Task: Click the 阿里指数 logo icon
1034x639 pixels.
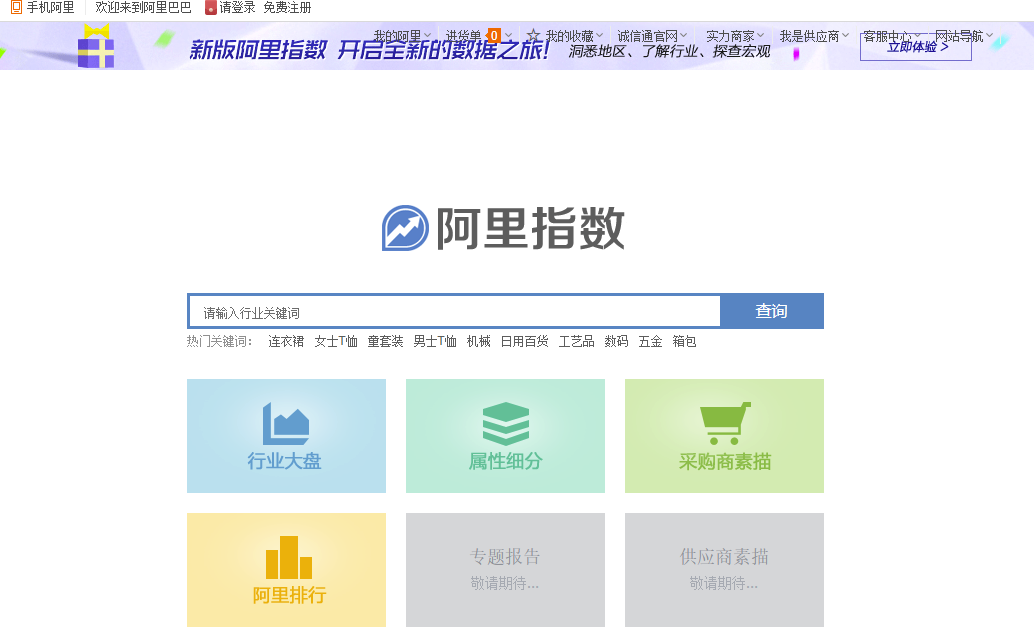Action: click(406, 228)
